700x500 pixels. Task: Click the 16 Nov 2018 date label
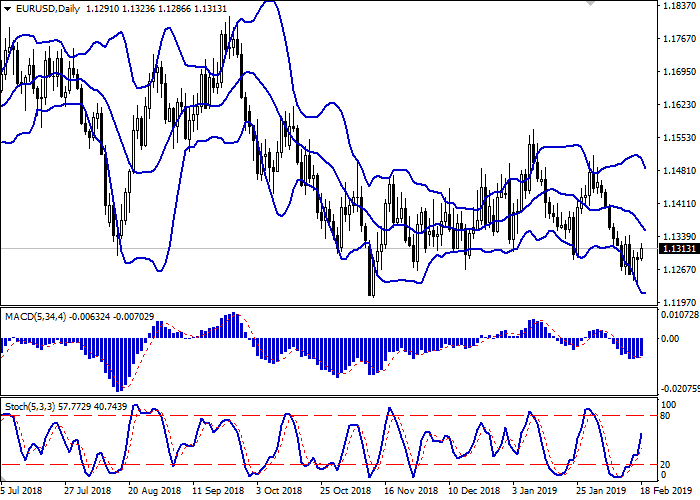pyautogui.click(x=410, y=492)
